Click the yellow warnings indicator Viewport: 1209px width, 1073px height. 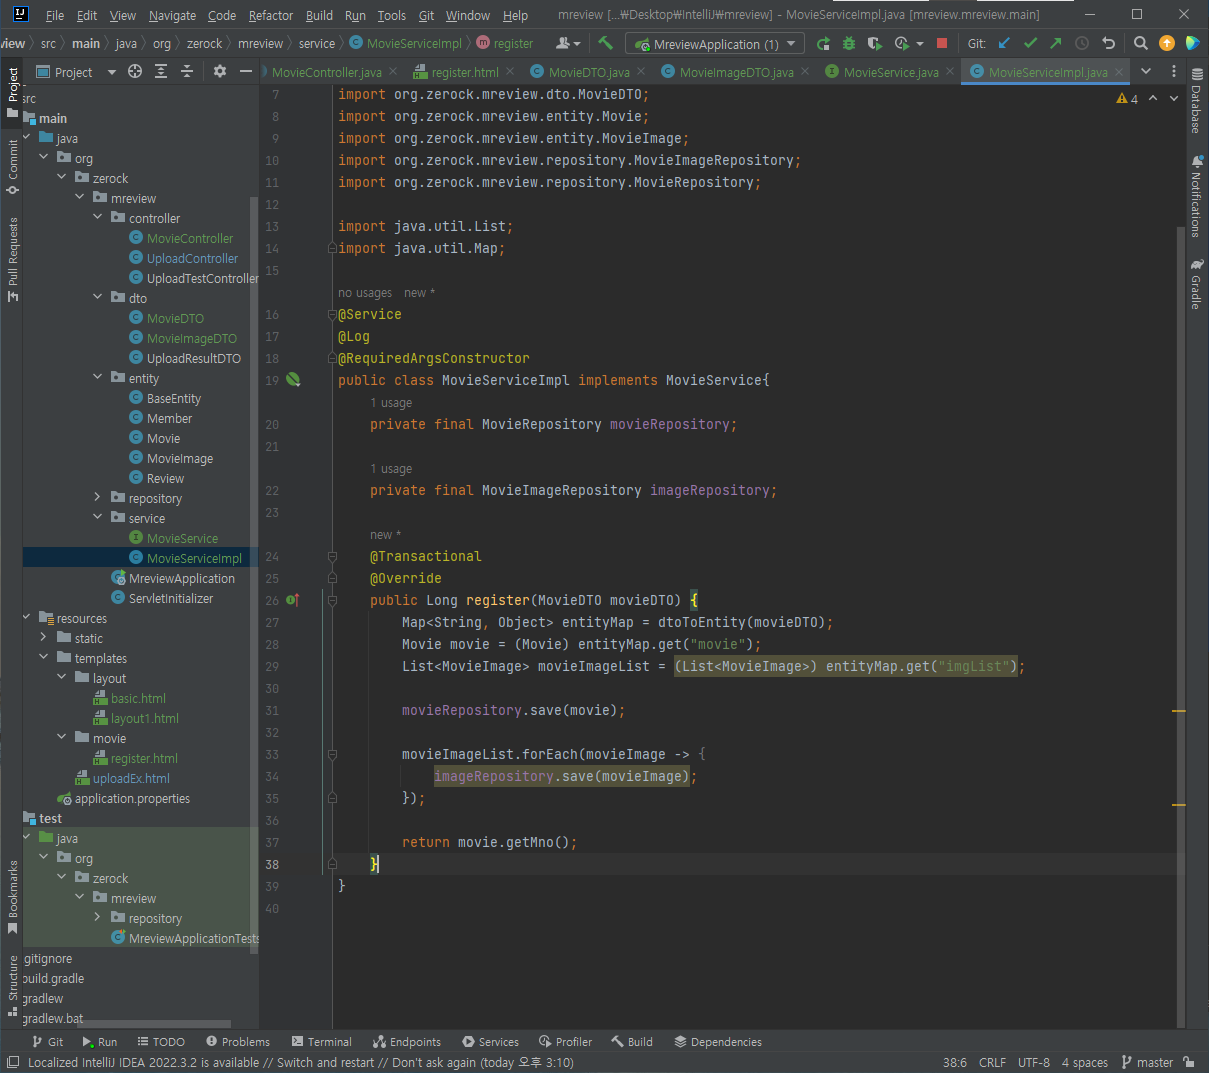click(x=1127, y=99)
